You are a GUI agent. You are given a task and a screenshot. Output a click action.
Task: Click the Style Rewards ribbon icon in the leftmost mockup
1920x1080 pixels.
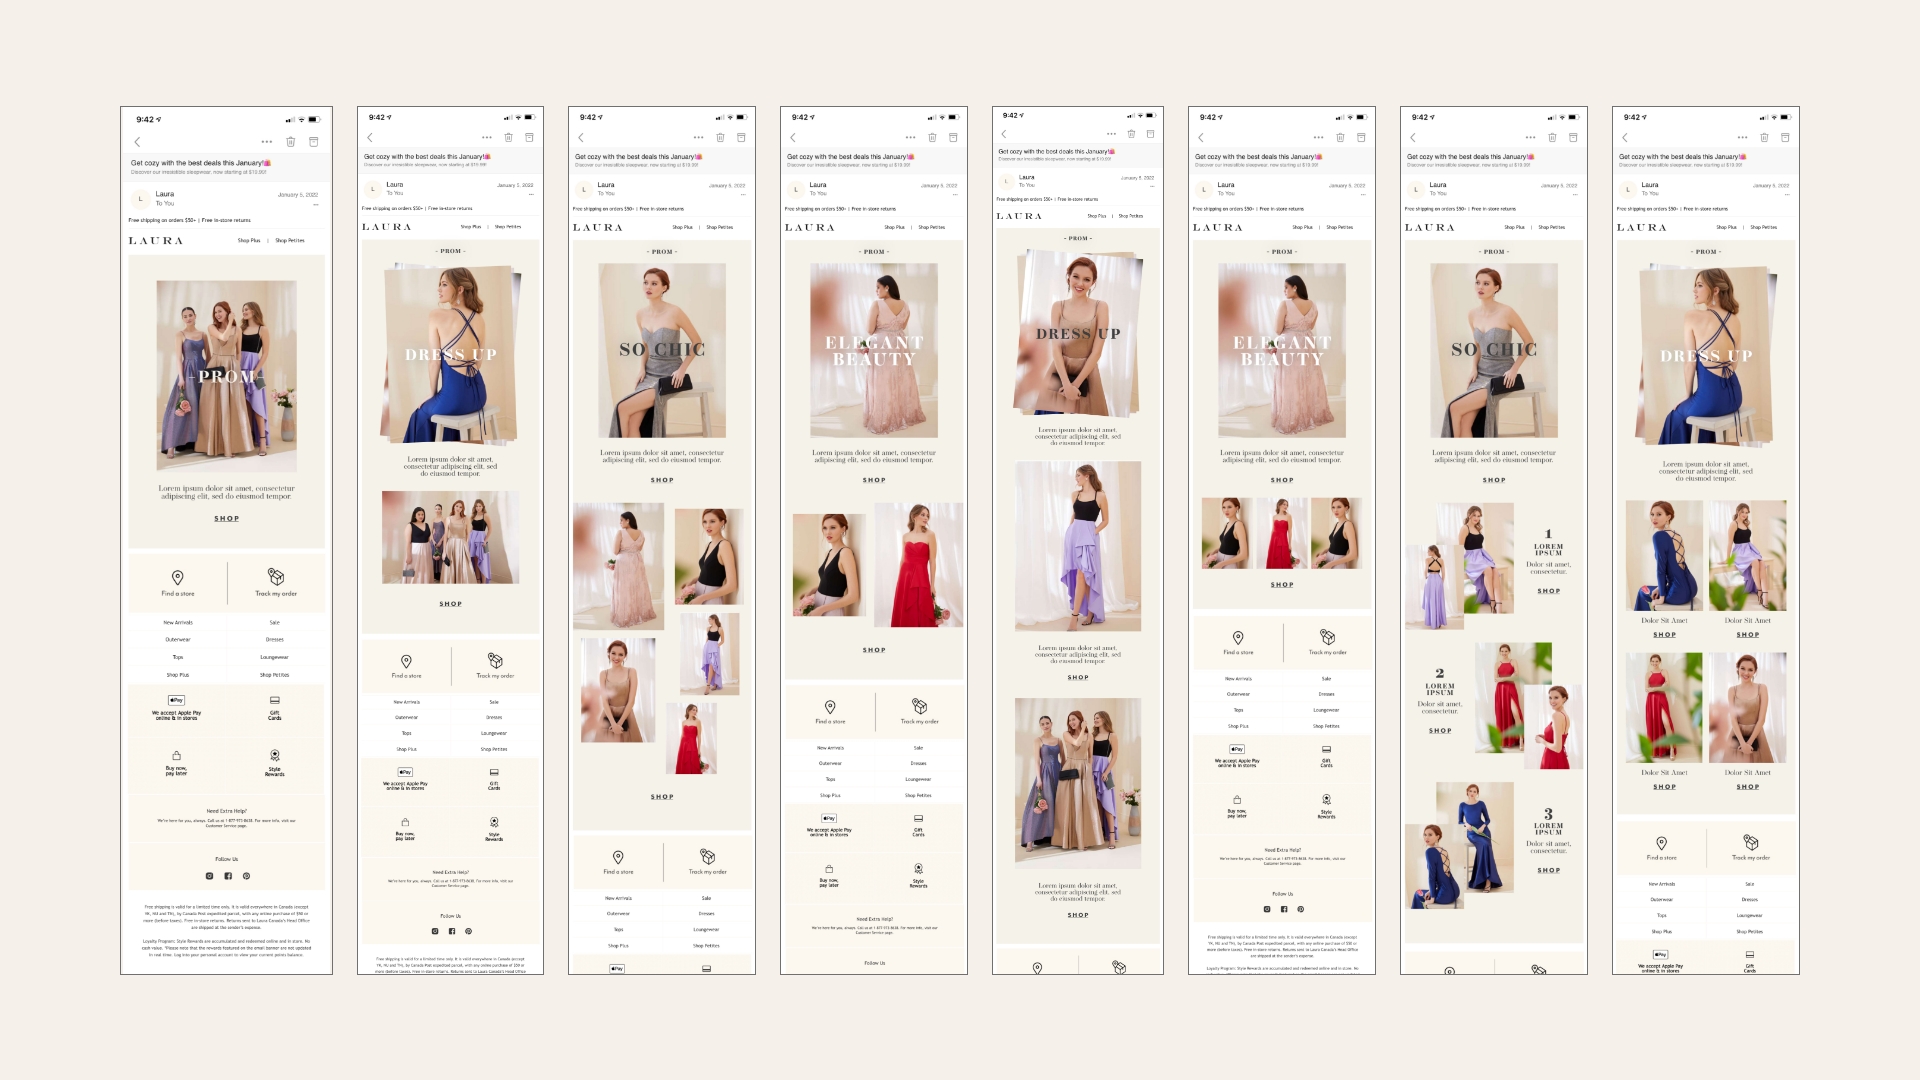coord(275,756)
